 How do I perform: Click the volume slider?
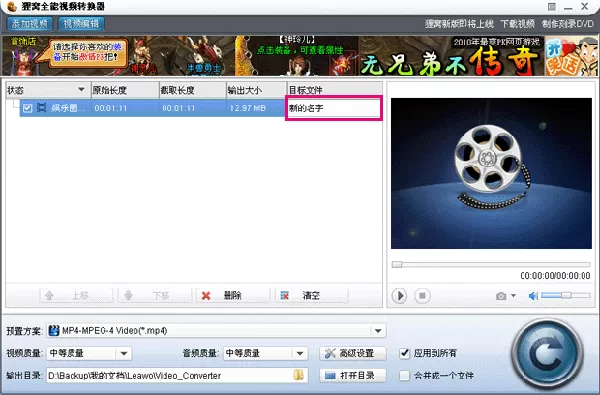[x=566, y=295]
